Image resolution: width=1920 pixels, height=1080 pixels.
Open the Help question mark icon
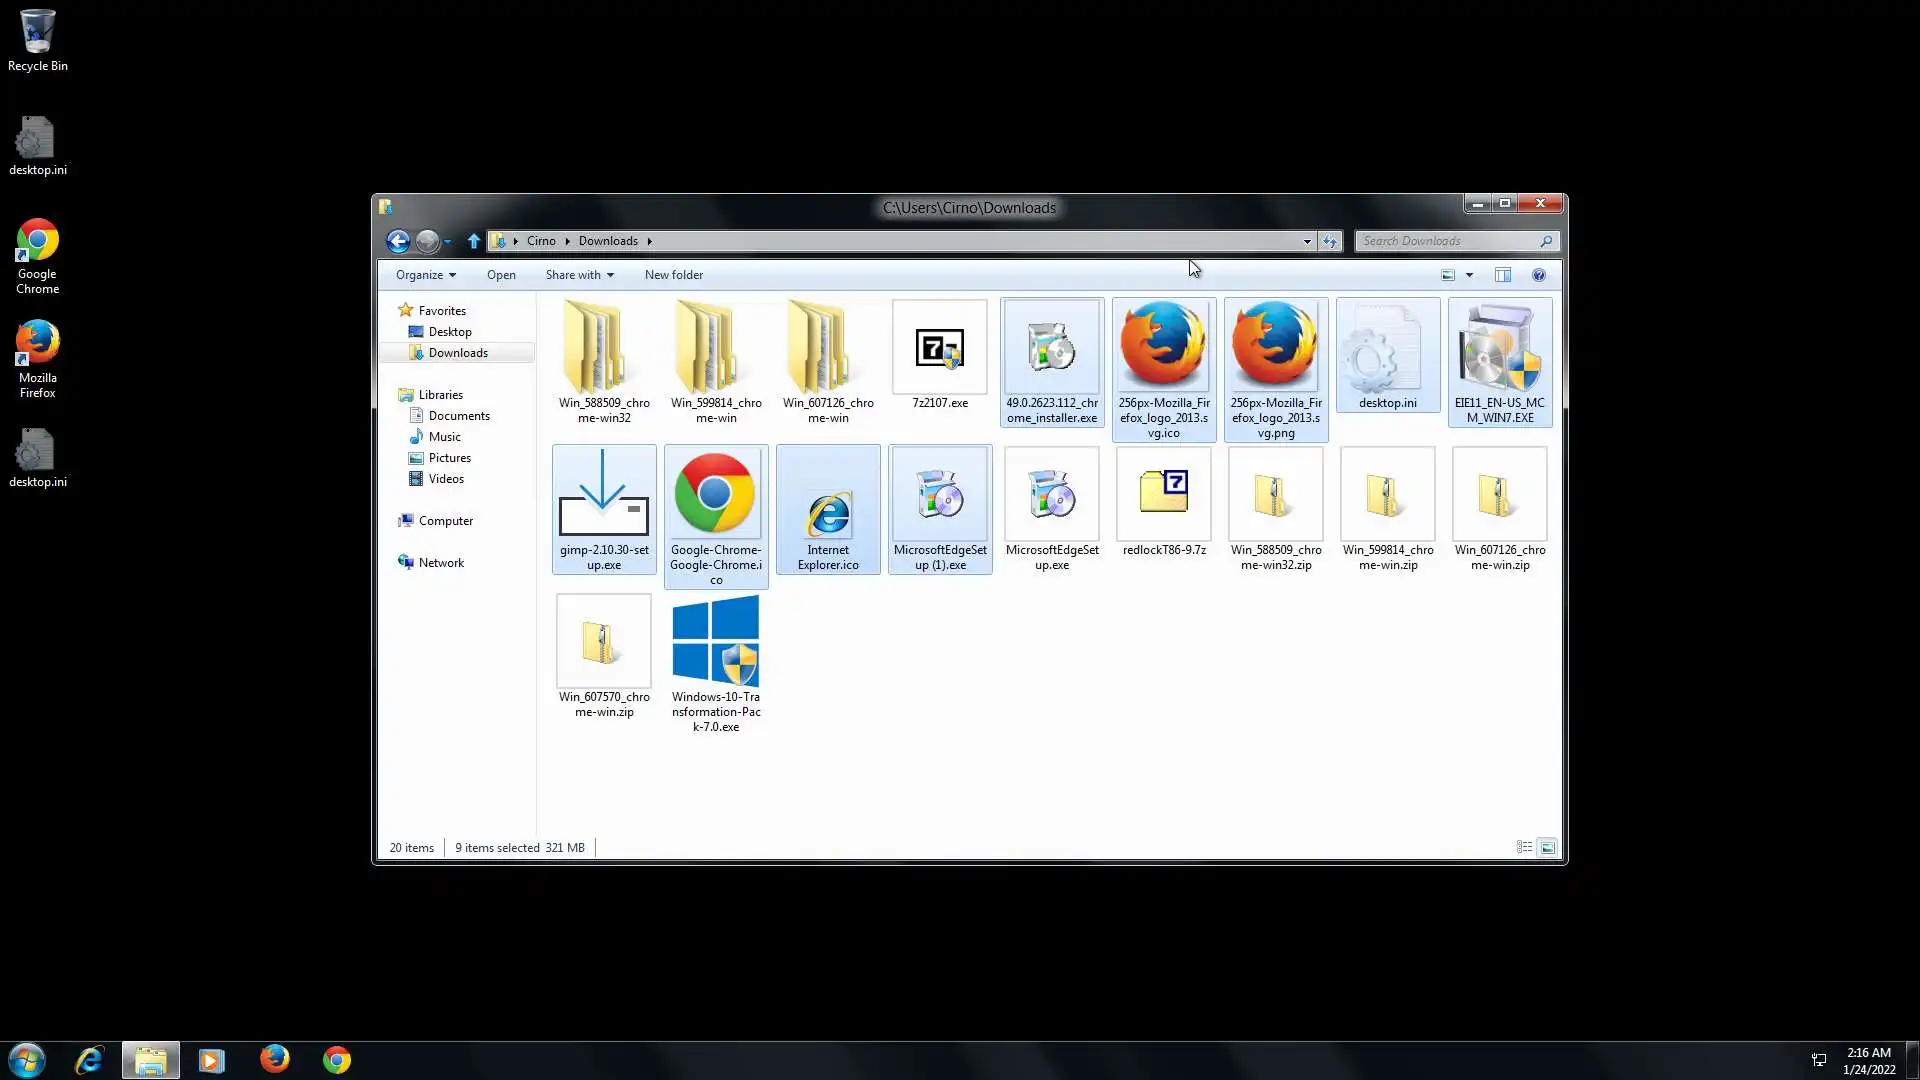coord(1539,275)
